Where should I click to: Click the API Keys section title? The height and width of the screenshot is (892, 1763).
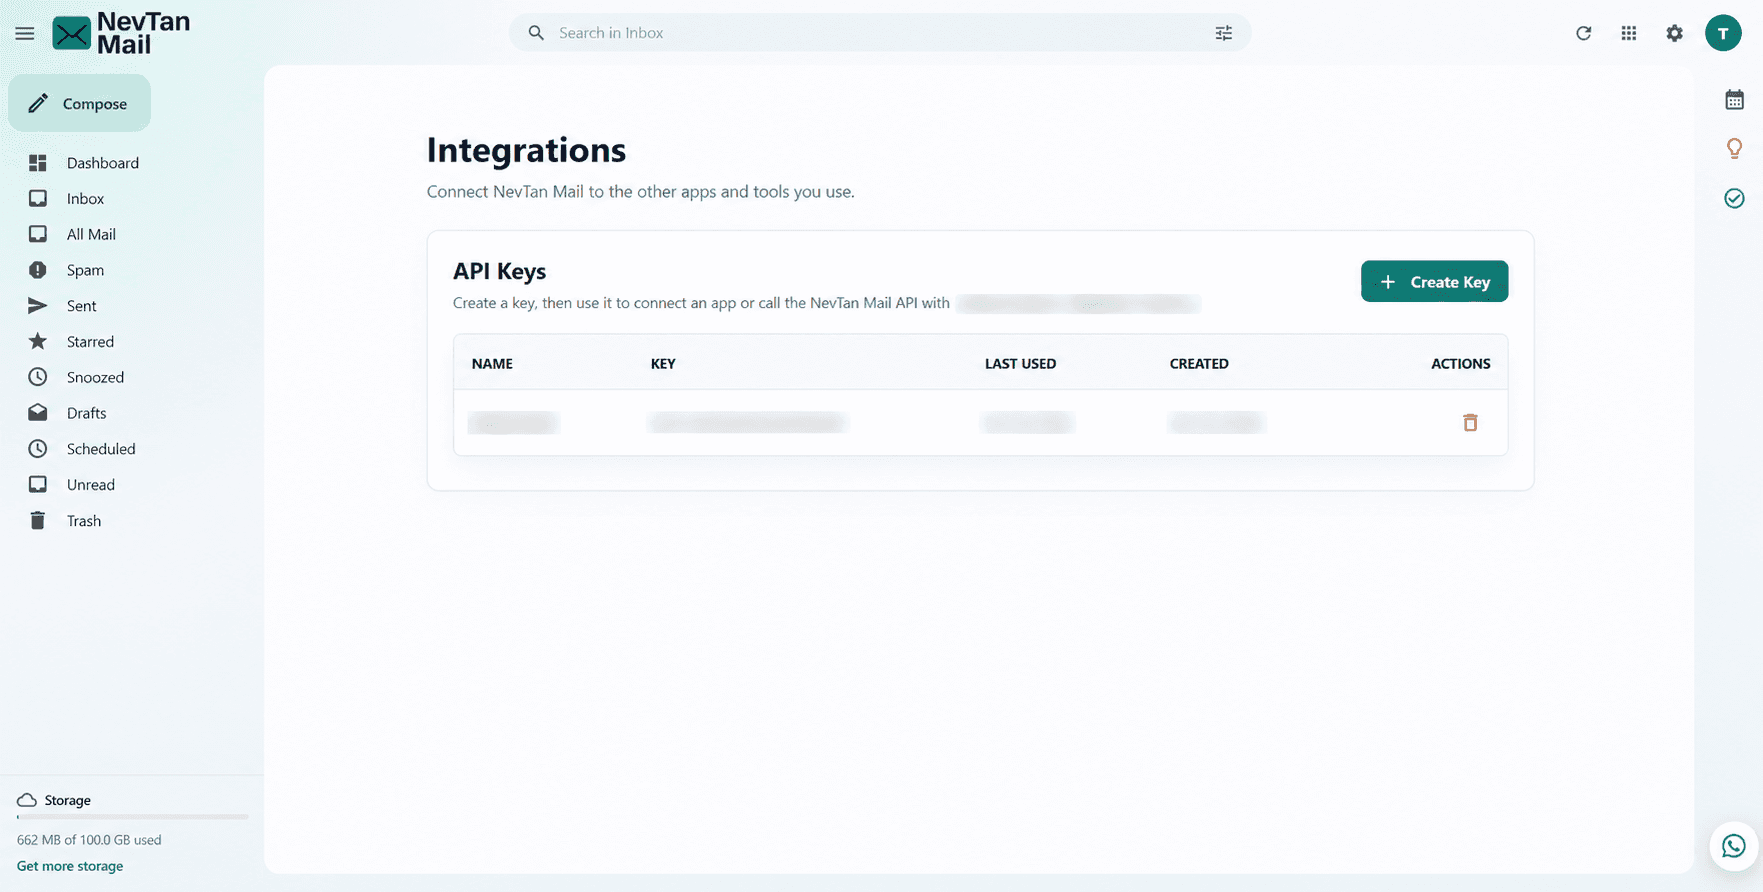point(499,271)
